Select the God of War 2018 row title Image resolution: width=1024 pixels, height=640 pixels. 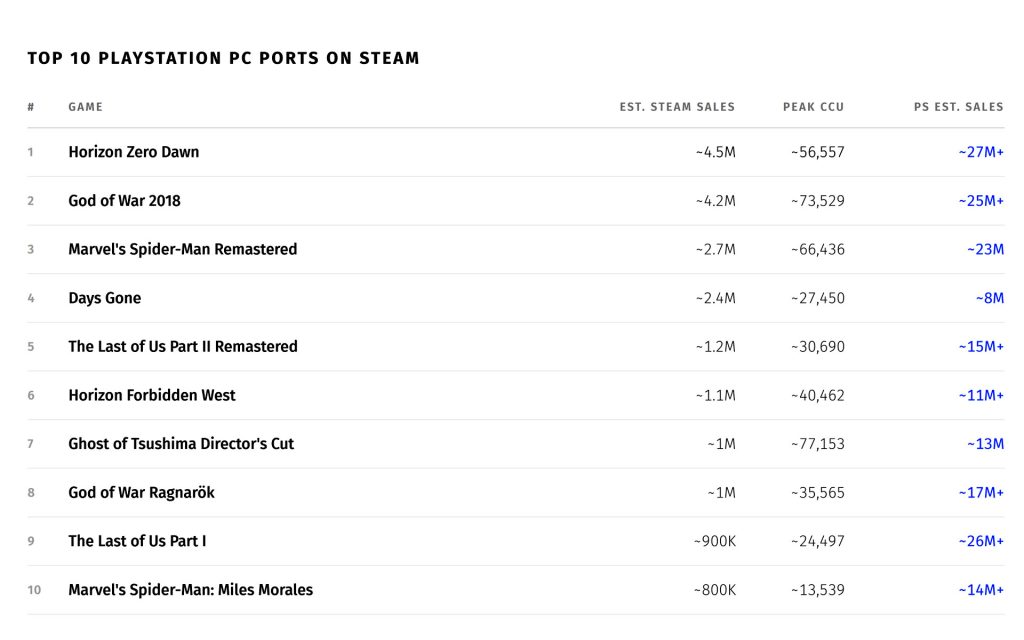coord(124,201)
